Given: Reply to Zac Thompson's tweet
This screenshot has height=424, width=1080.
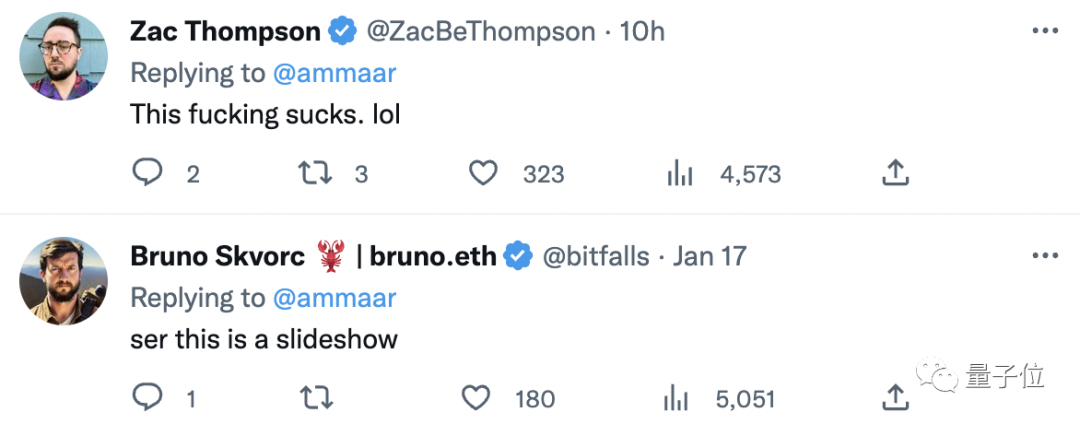Looking at the screenshot, I should [x=147, y=174].
